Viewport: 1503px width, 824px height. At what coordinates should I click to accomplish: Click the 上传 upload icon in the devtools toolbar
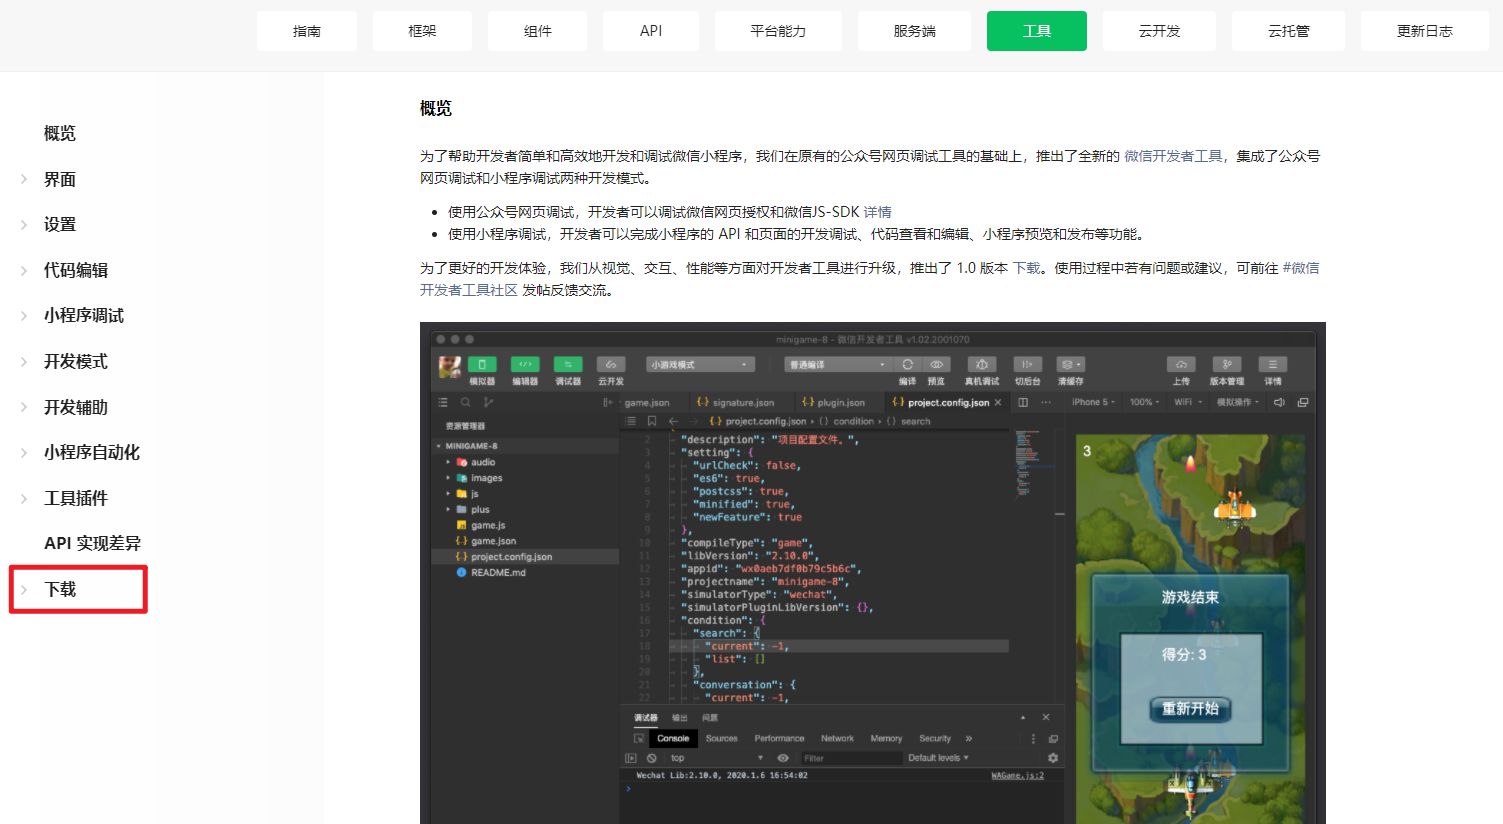(1181, 365)
